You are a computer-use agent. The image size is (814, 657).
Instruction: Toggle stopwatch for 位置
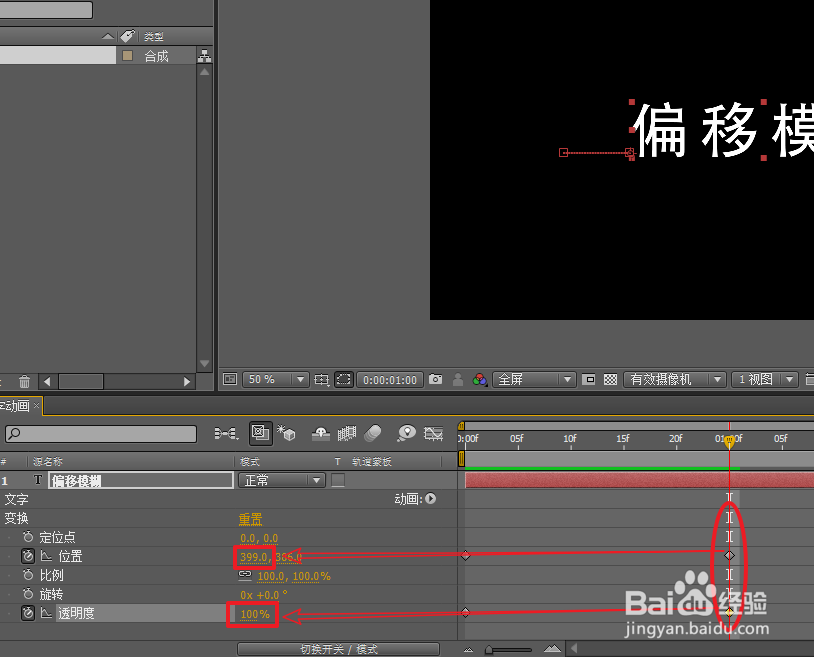[28, 556]
